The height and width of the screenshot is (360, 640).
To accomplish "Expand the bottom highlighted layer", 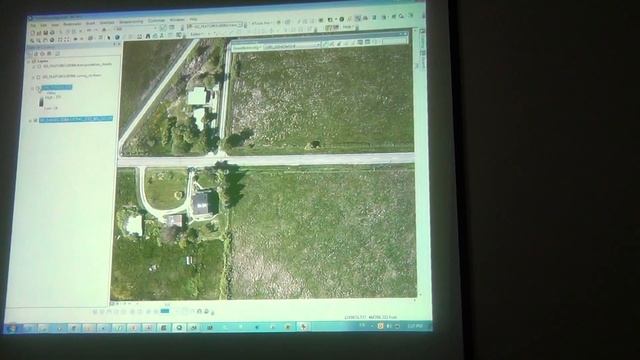I will pos(31,121).
